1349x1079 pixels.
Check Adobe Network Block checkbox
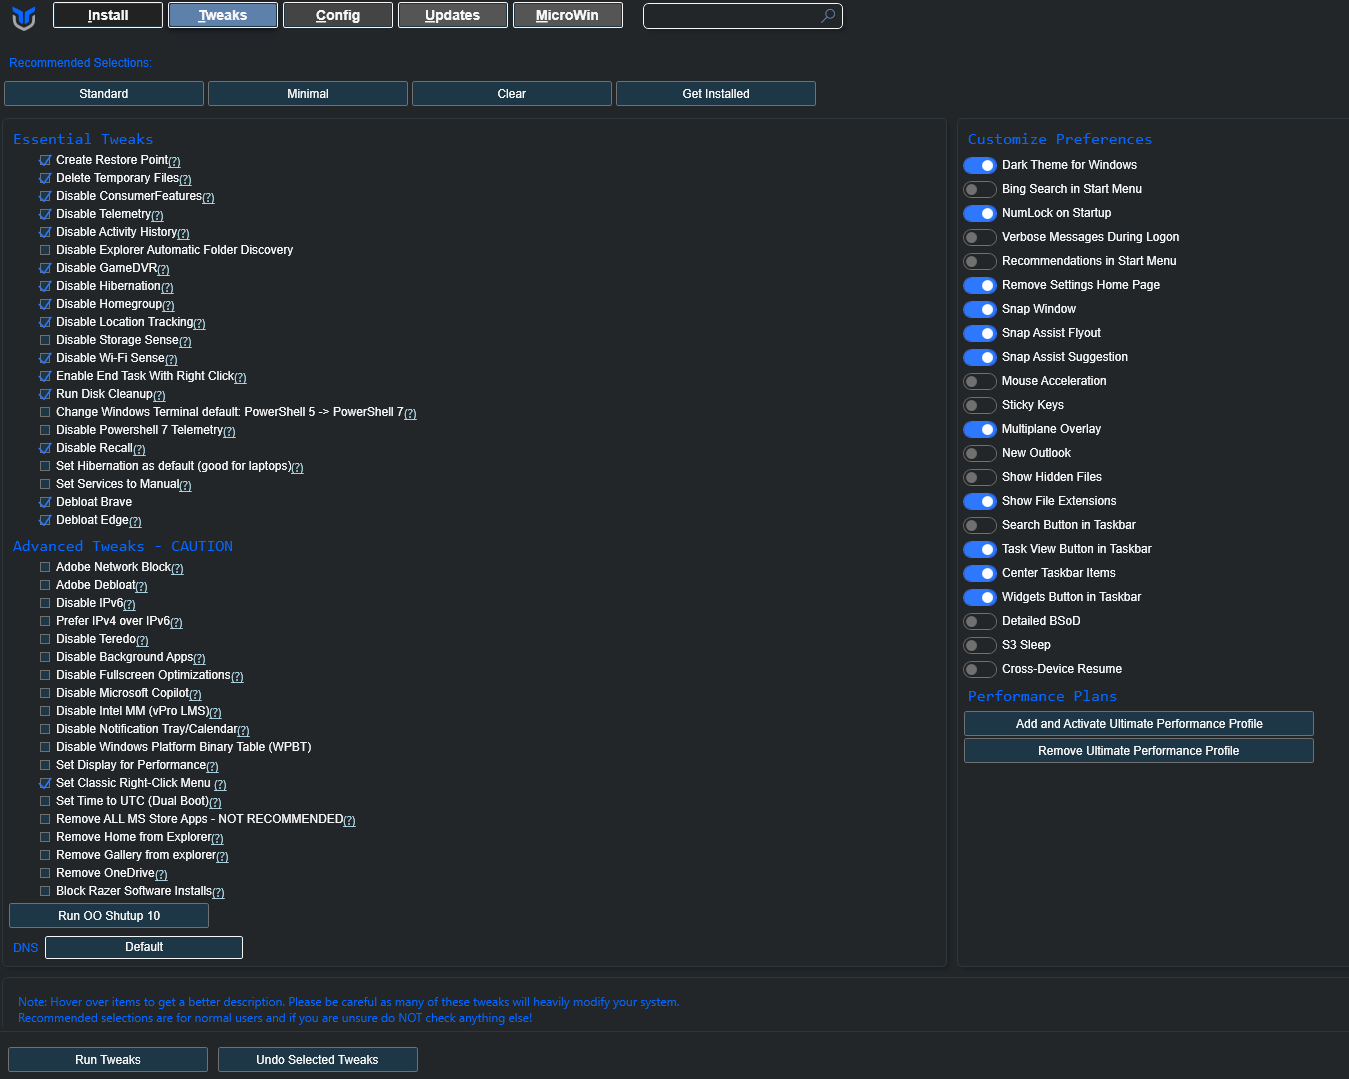coord(45,567)
